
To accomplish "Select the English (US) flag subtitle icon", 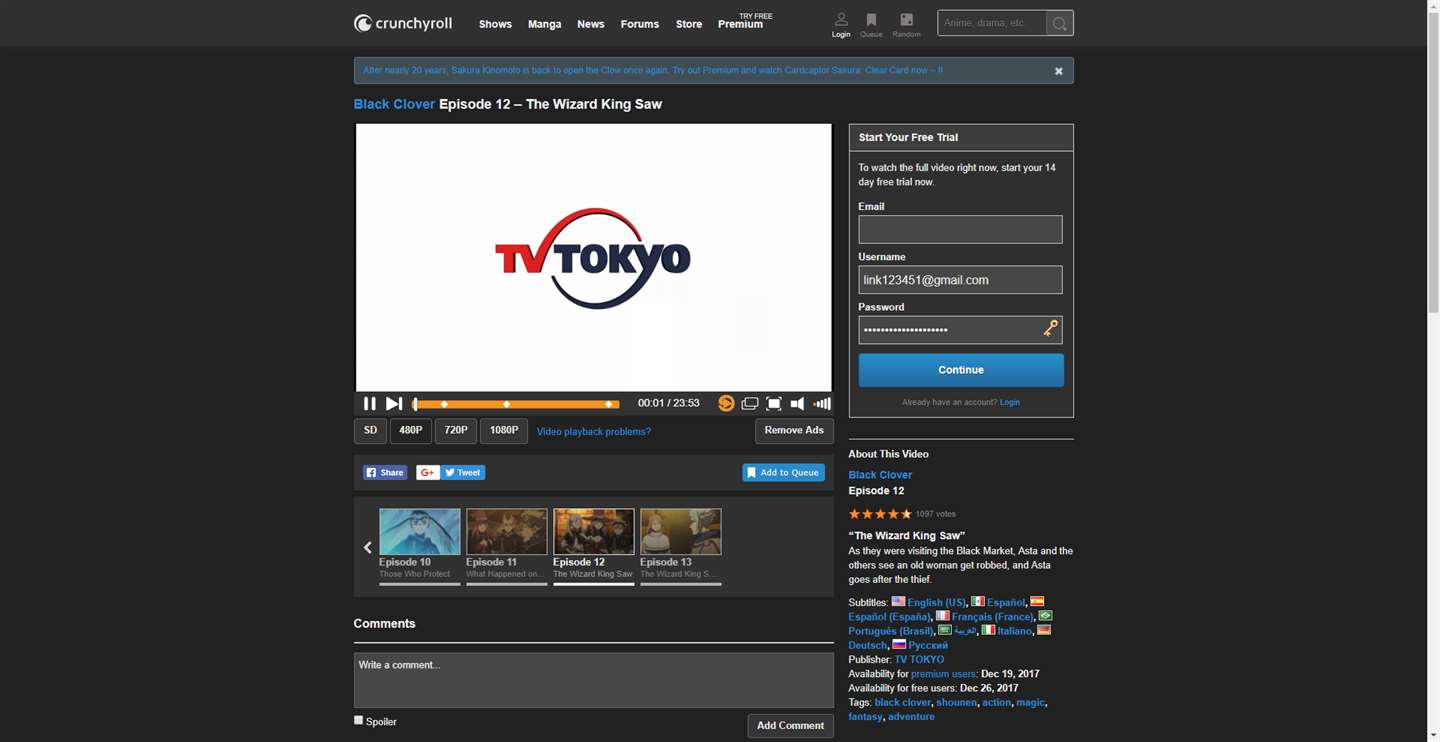I will point(898,602).
